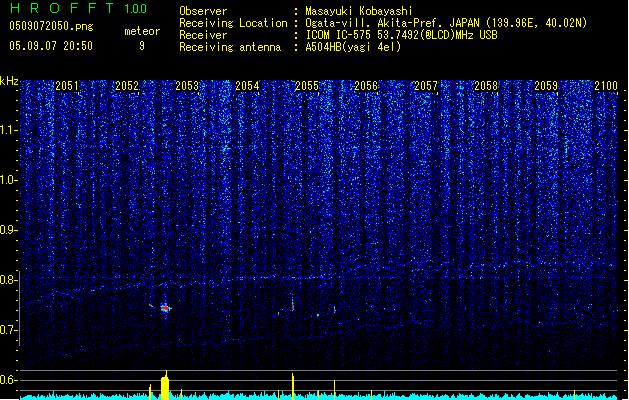The width and height of the screenshot is (629, 400).
Task: Select the file name 0509072050.png
Action: (51, 26)
